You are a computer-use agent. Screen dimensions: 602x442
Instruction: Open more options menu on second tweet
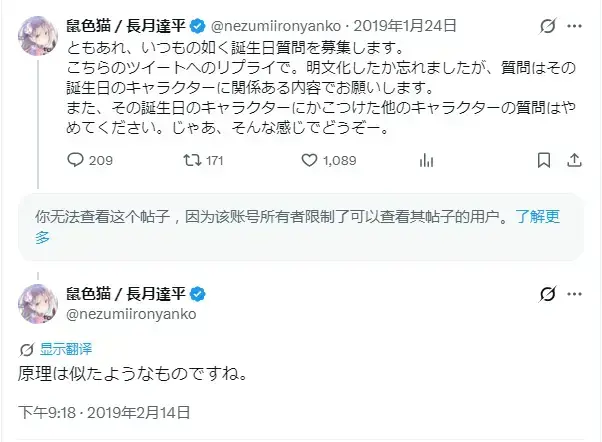tap(574, 294)
